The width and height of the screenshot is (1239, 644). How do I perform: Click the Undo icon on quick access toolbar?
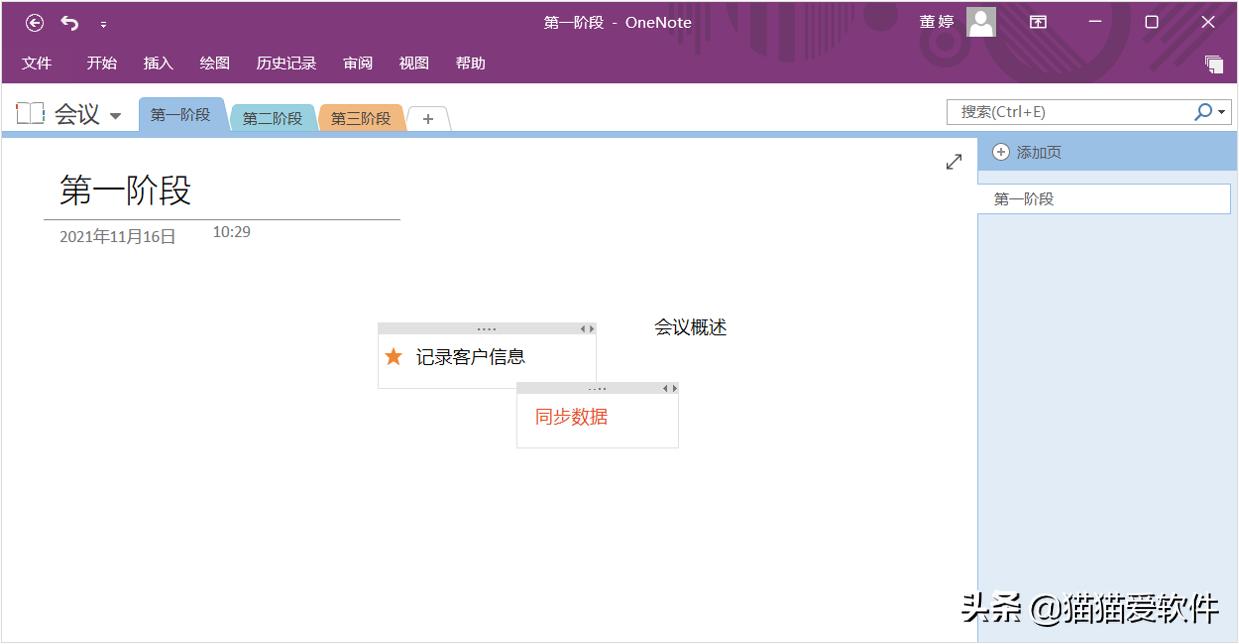[x=68, y=22]
